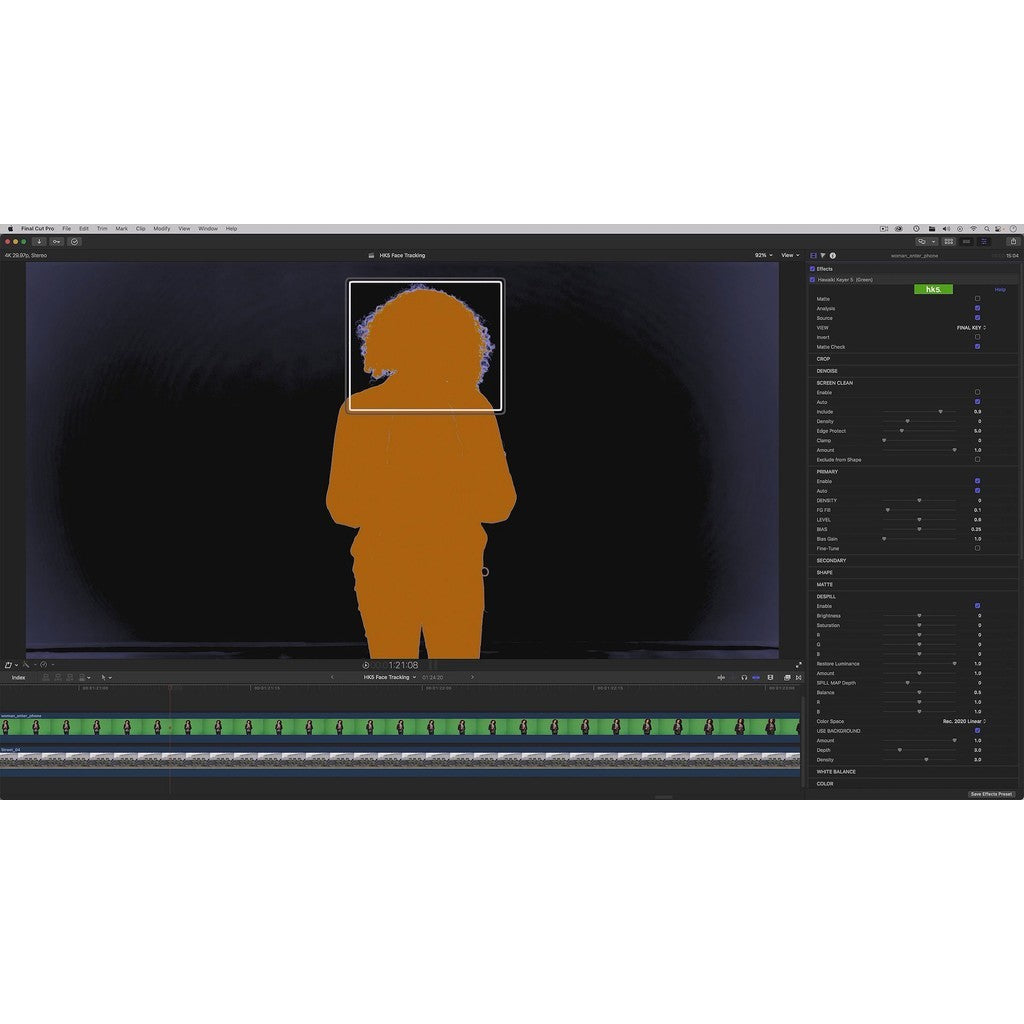
Task: Expand the CROP section
Action: click(823, 359)
